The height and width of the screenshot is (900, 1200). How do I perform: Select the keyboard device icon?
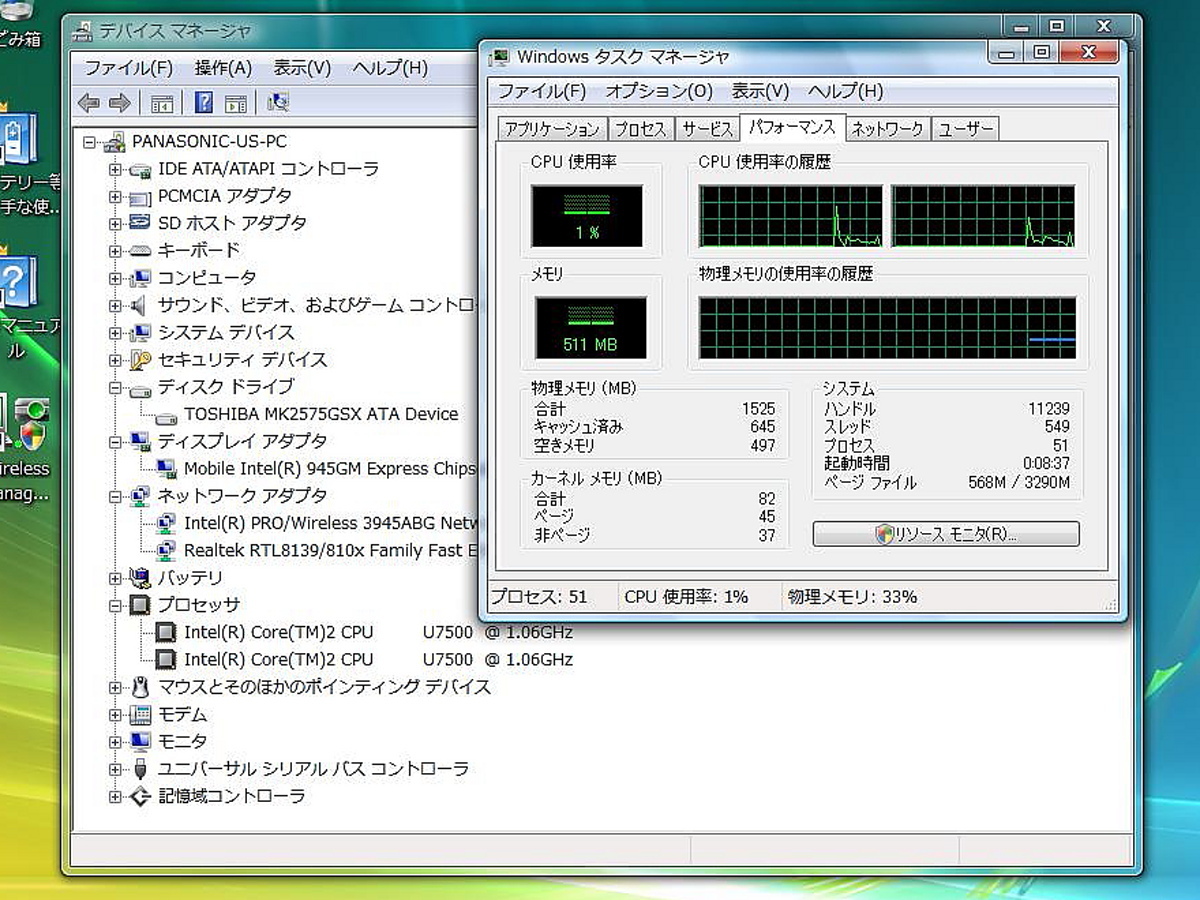point(141,250)
